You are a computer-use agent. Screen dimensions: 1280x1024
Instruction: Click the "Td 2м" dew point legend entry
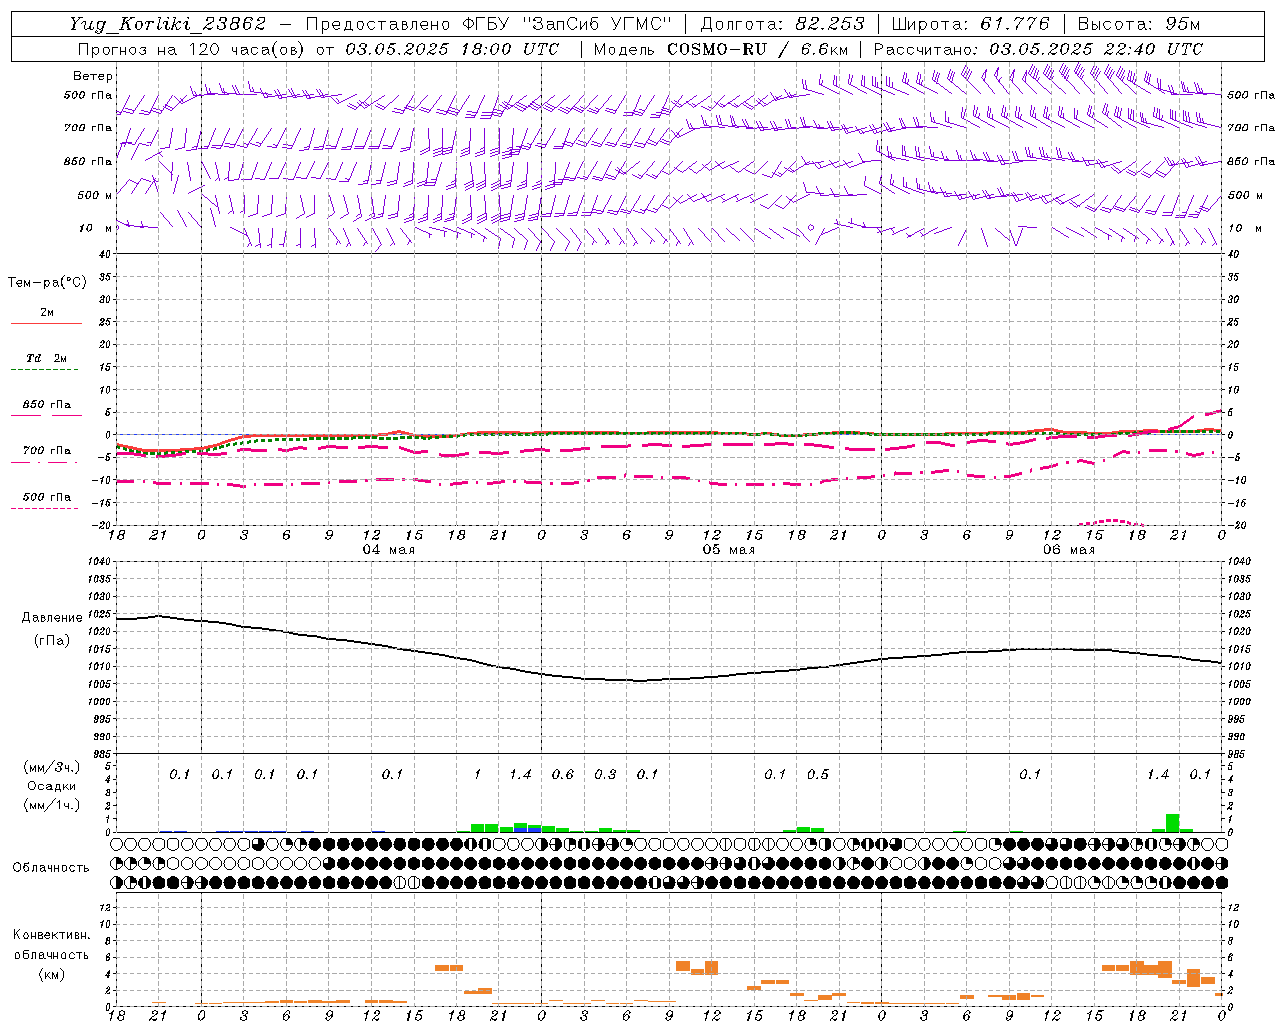click(x=46, y=358)
